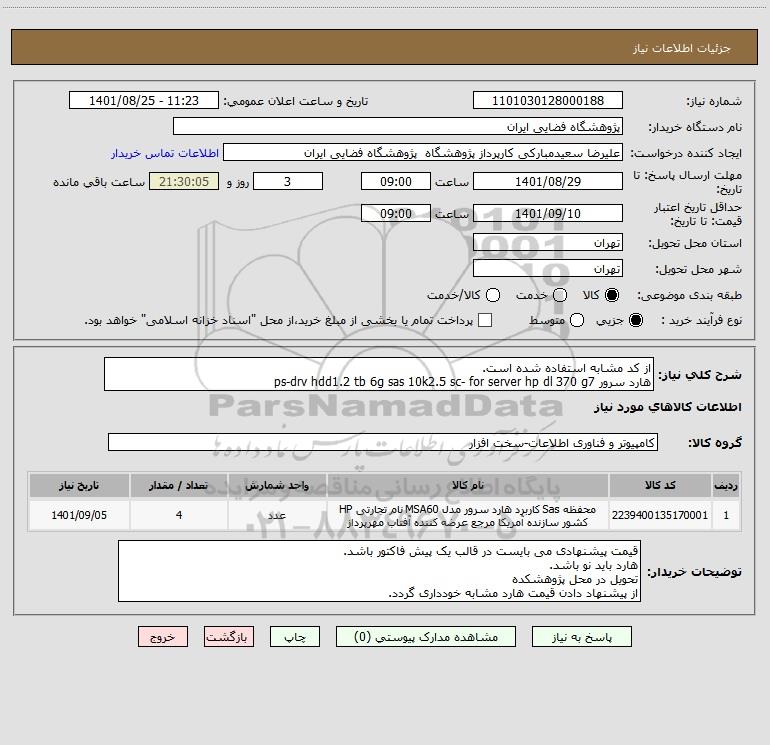This screenshot has width=770, height=745.
Task: Click the 'ردیف' column header
Action: (726, 485)
